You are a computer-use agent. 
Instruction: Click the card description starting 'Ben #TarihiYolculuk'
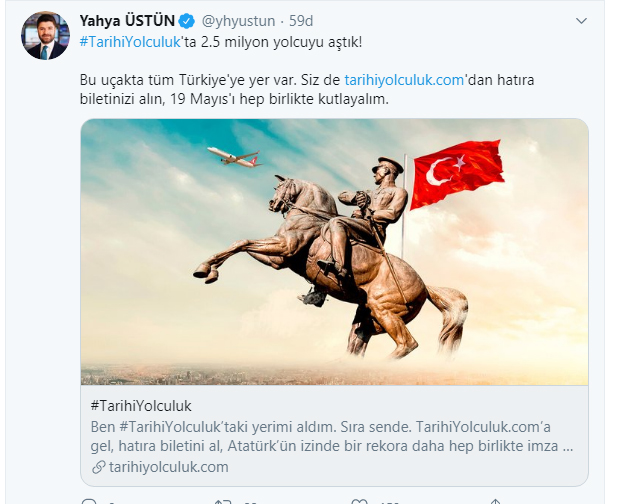[332, 436]
